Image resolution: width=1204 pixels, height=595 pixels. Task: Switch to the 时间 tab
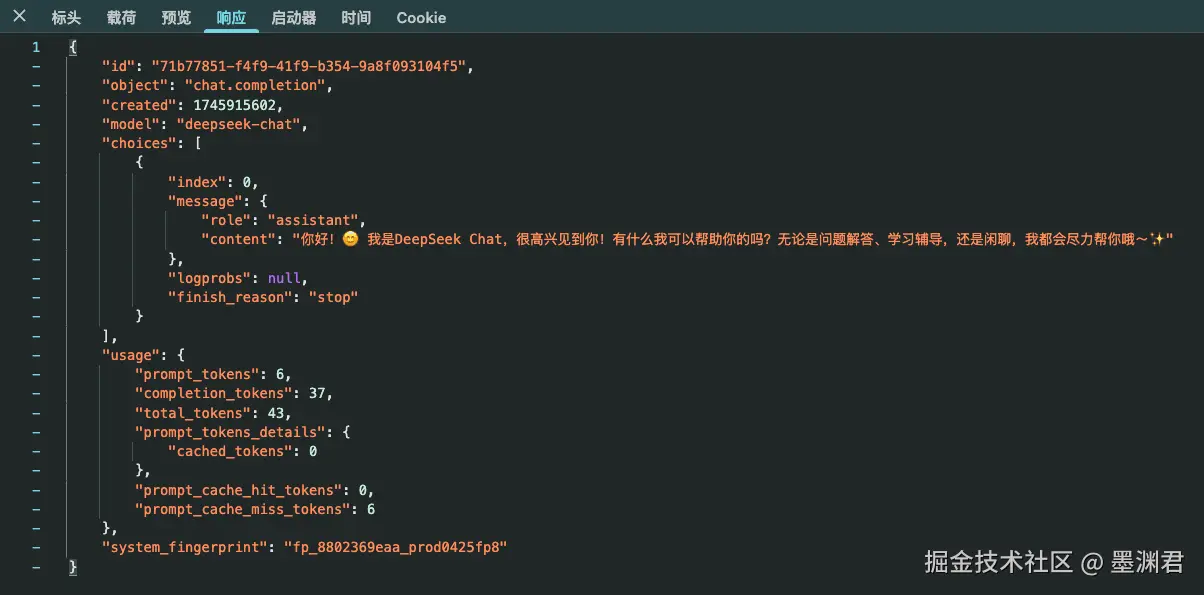[356, 17]
